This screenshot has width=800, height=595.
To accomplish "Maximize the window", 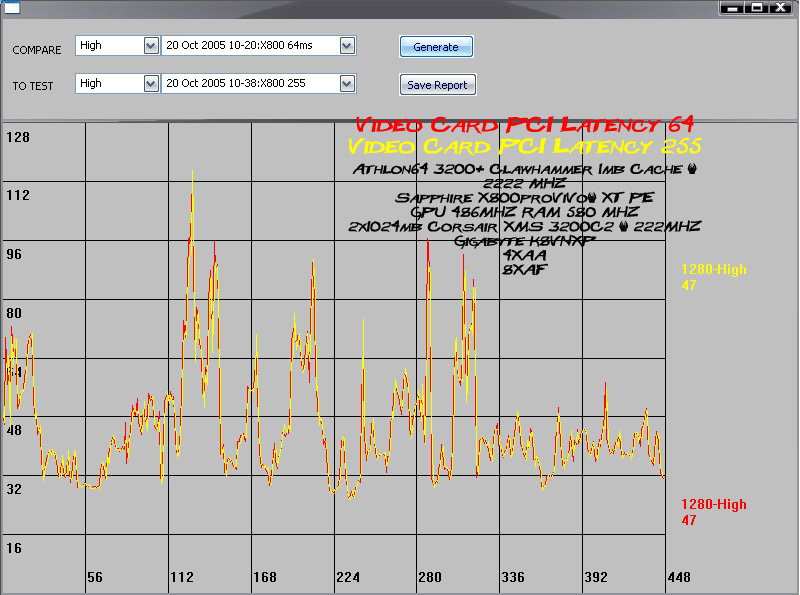I will 757,8.
